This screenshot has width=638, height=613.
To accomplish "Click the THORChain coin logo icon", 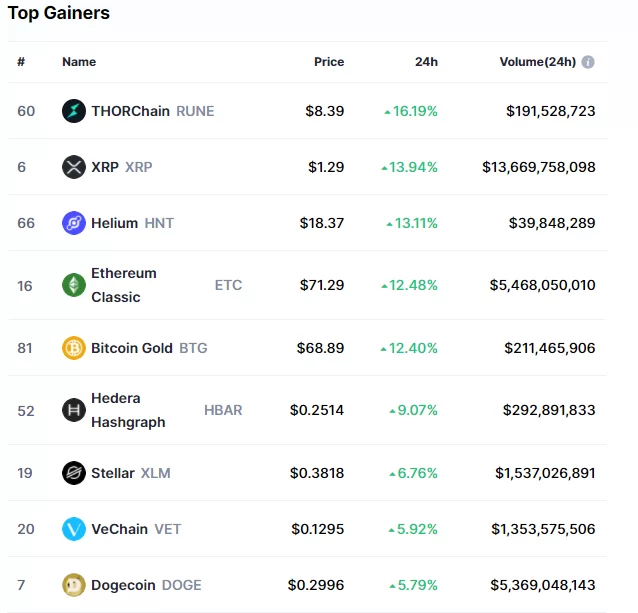I will coord(74,111).
